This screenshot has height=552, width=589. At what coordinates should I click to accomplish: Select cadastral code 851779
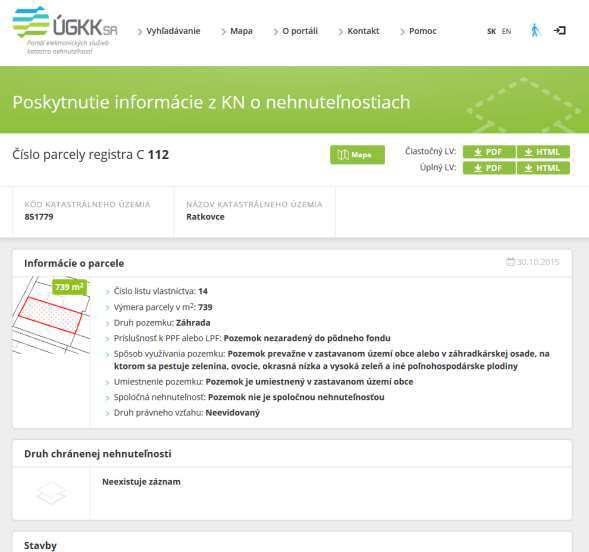[x=39, y=217]
